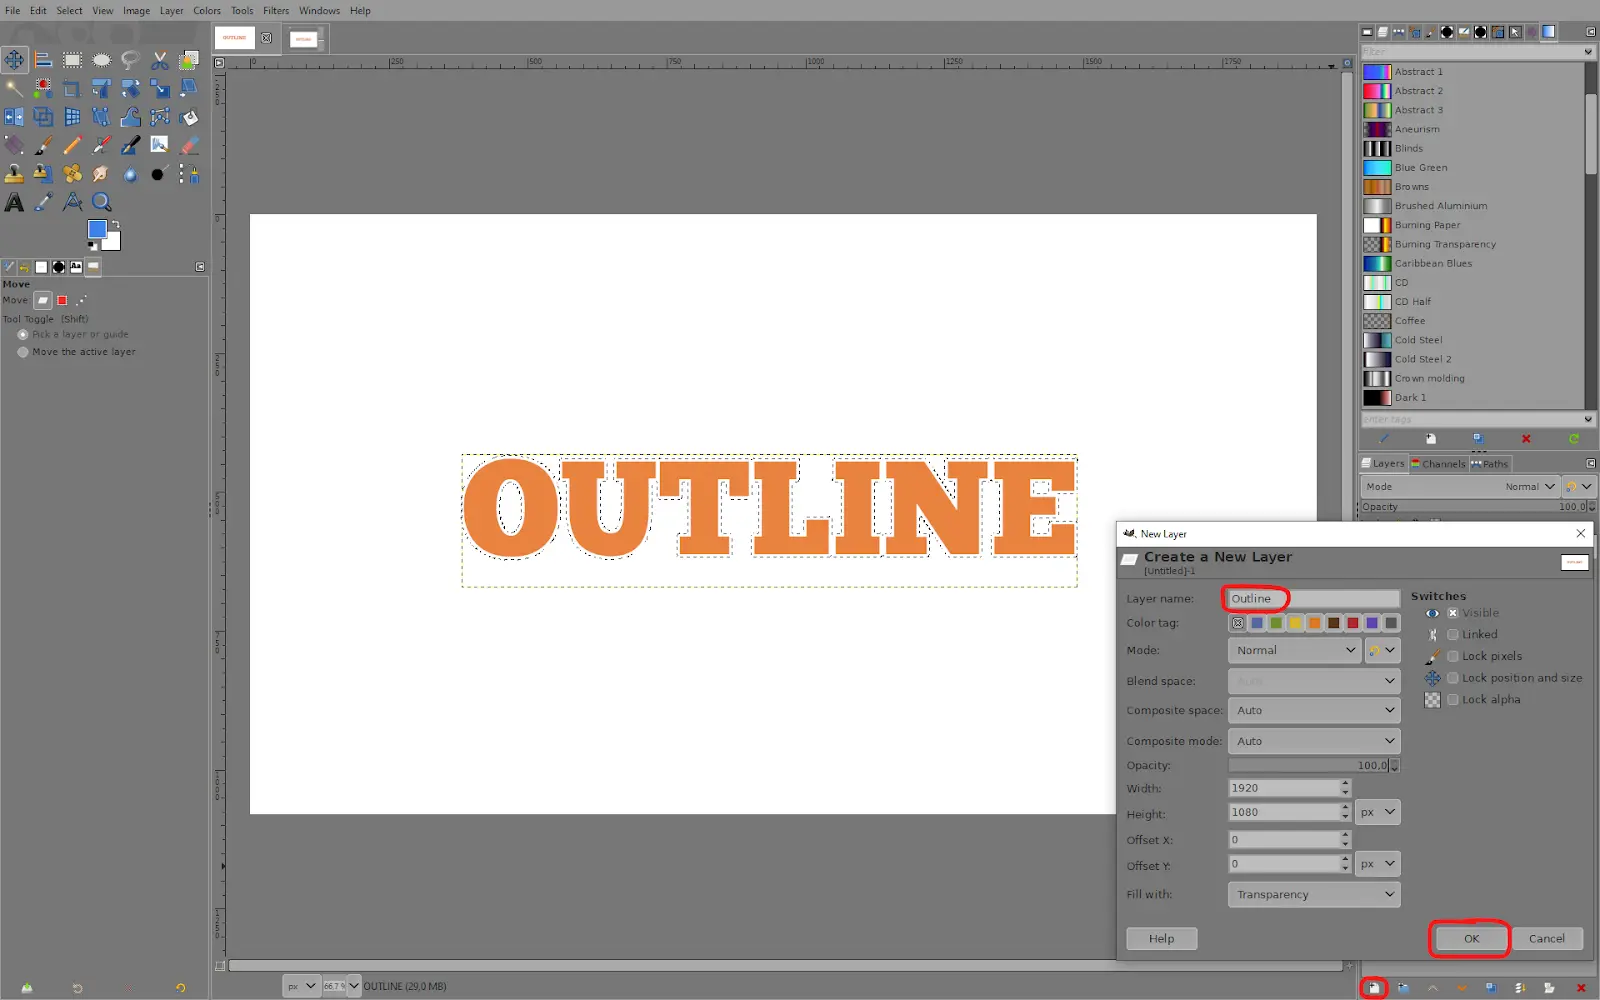Select the orange color tag swatch
The width and height of the screenshot is (1600, 1000).
pos(1315,623)
